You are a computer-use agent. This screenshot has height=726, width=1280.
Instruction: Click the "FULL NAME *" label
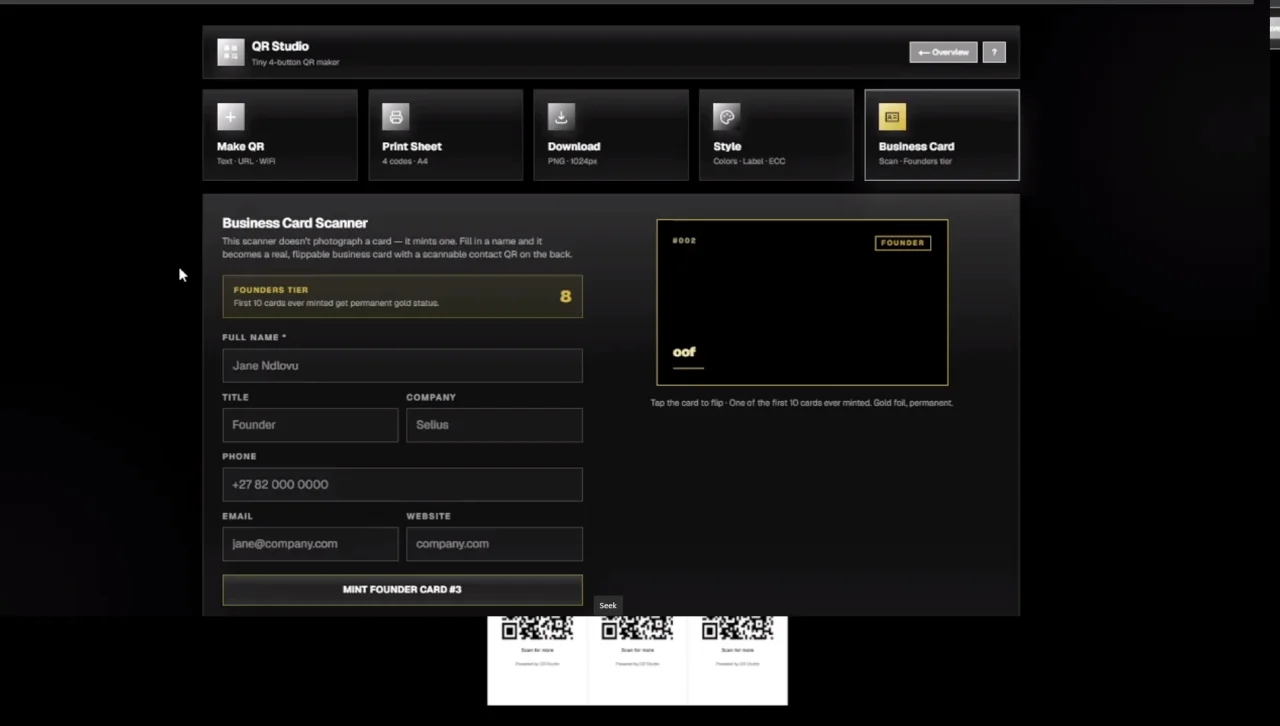pos(254,337)
